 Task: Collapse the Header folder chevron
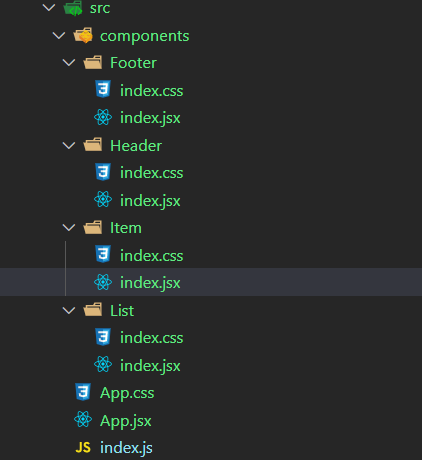tap(69, 145)
